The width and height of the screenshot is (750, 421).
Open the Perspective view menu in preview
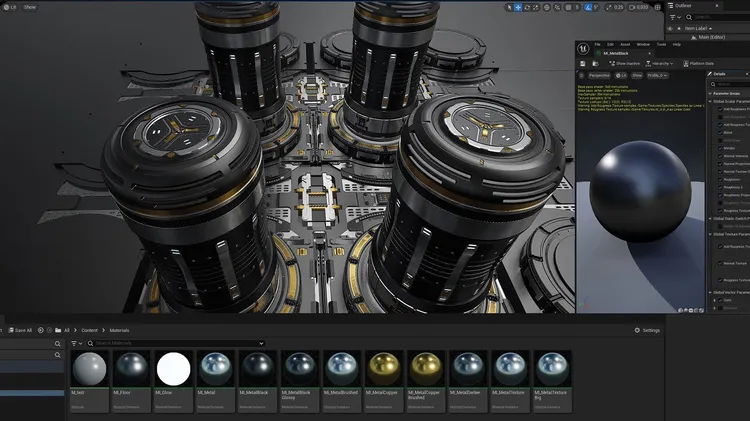pyautogui.click(x=599, y=76)
